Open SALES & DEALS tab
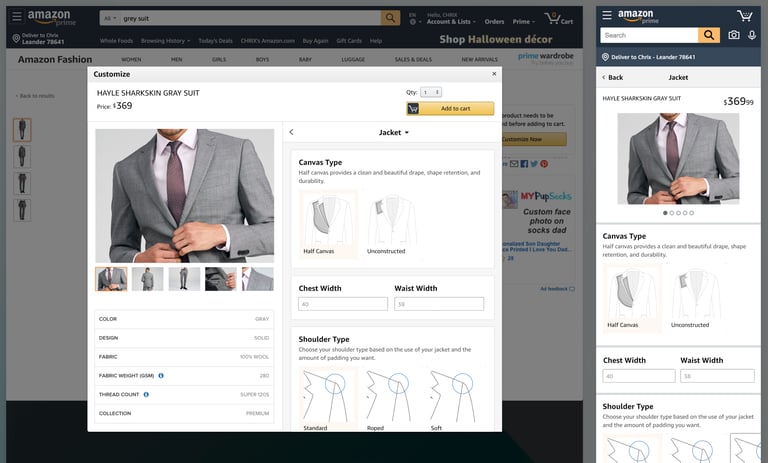This screenshot has height=463, width=768. point(413,60)
